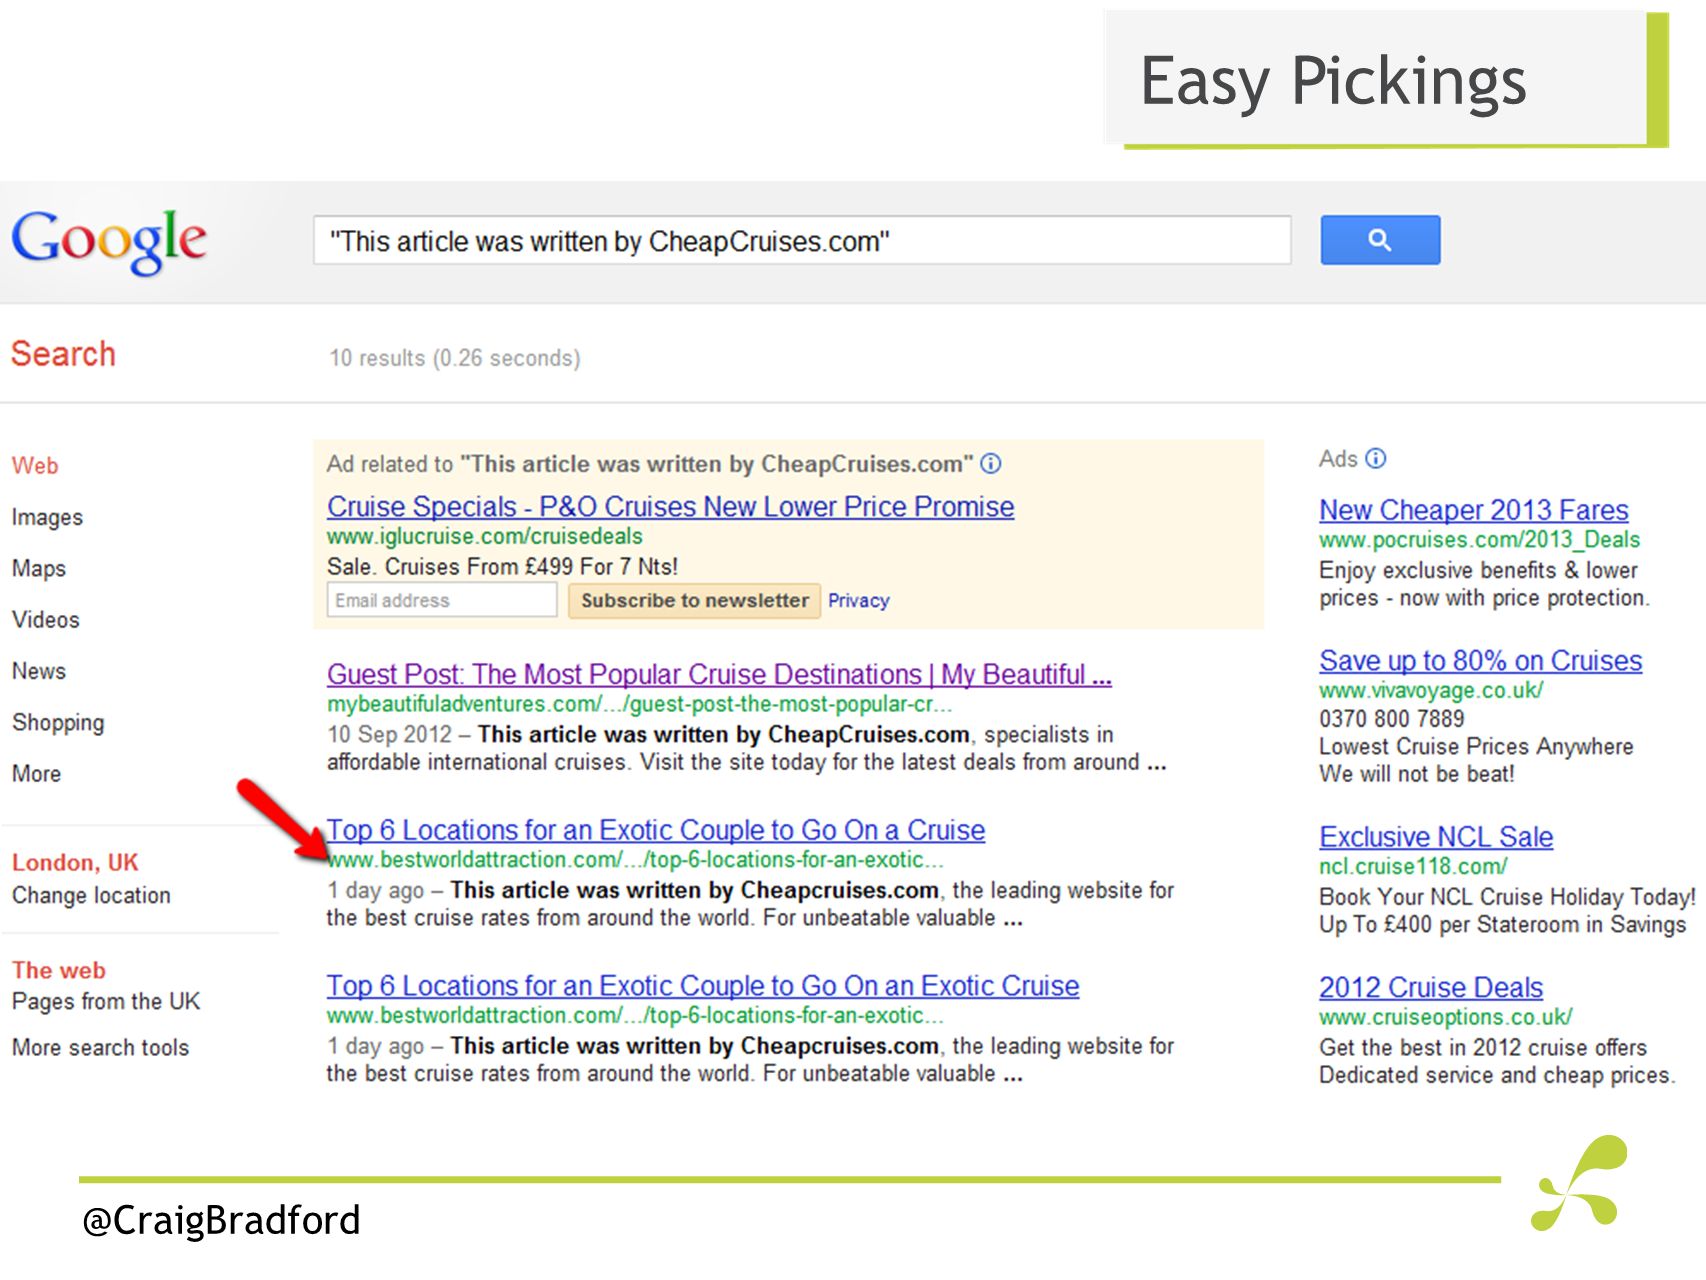Click the Google logo
Viewport: 1706px width, 1280px height.
click(109, 241)
